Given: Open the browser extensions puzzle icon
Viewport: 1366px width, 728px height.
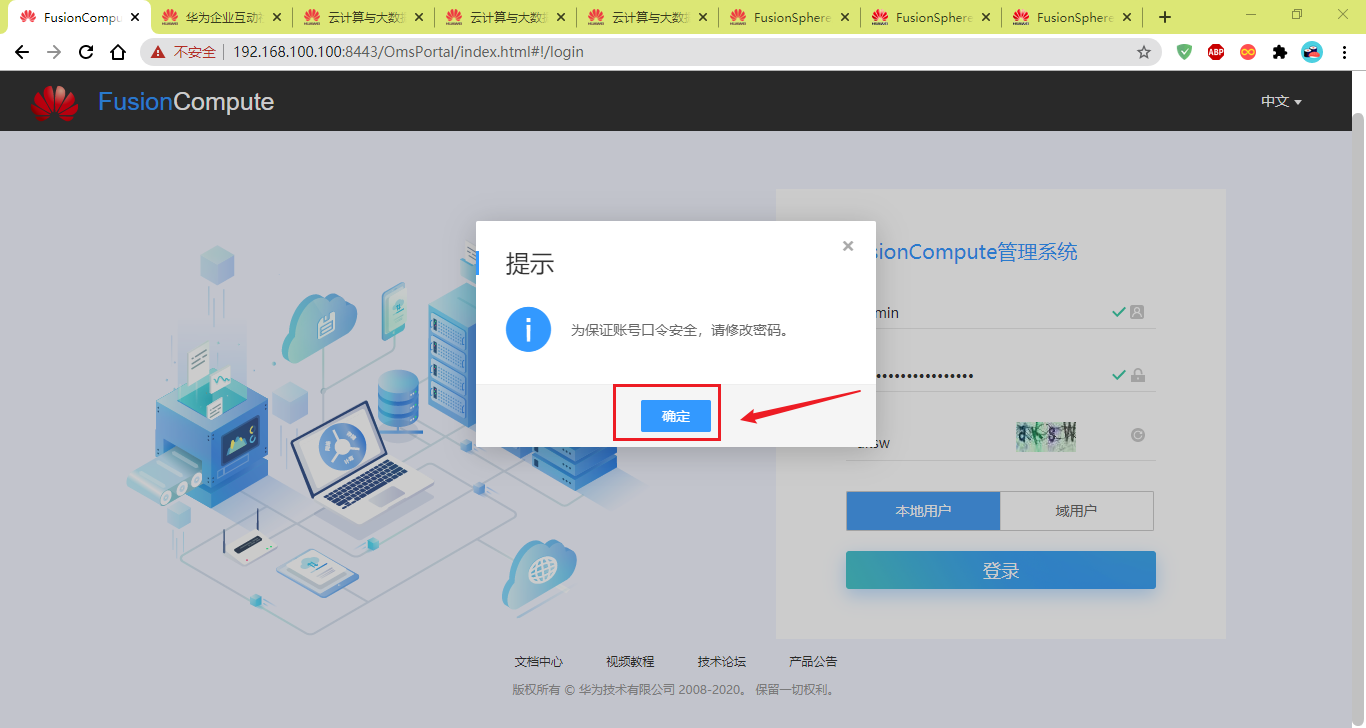Looking at the screenshot, I should click(1279, 51).
